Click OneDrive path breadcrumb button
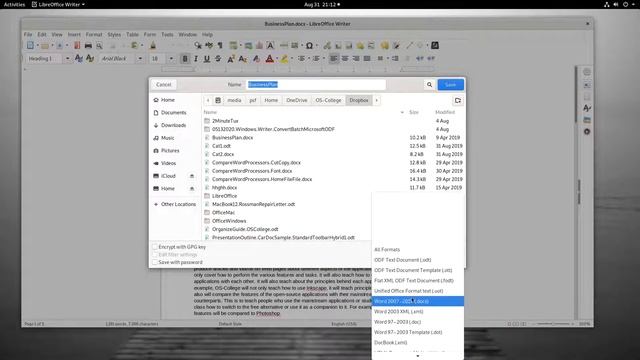This screenshot has height=360, width=640. click(x=297, y=100)
